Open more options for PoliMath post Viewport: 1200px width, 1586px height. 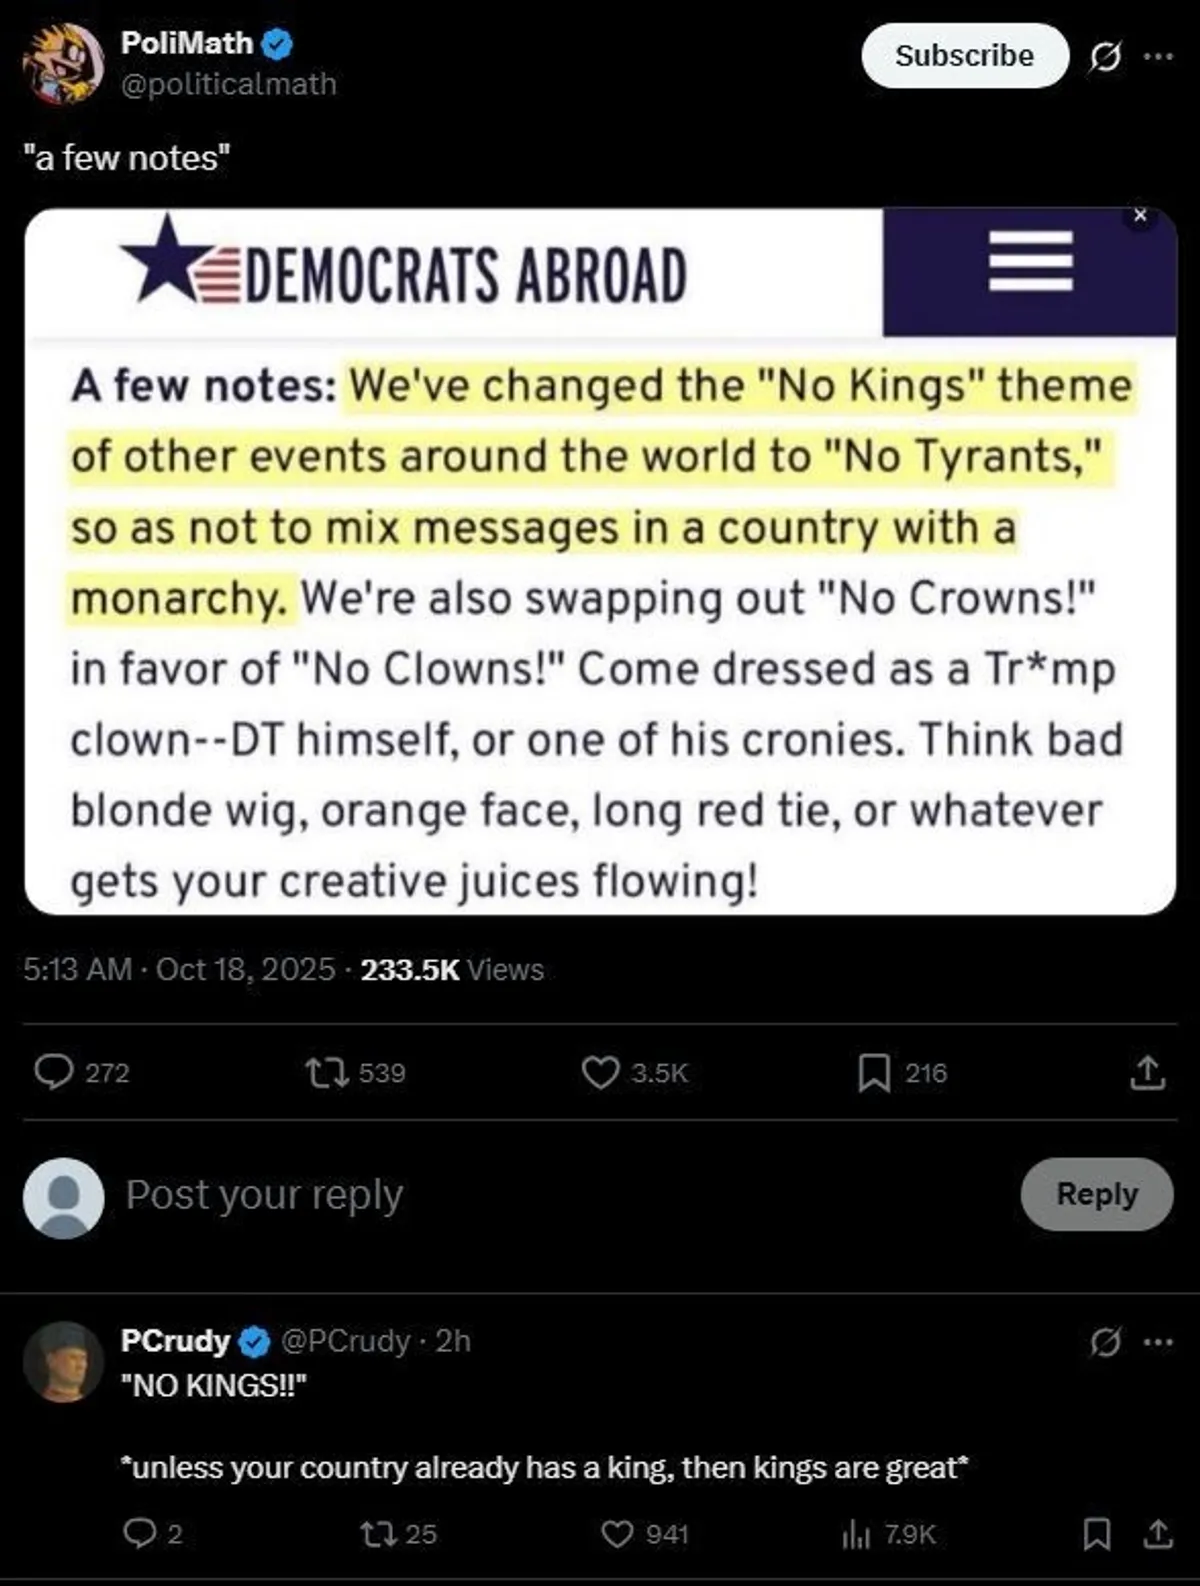pos(1158,57)
